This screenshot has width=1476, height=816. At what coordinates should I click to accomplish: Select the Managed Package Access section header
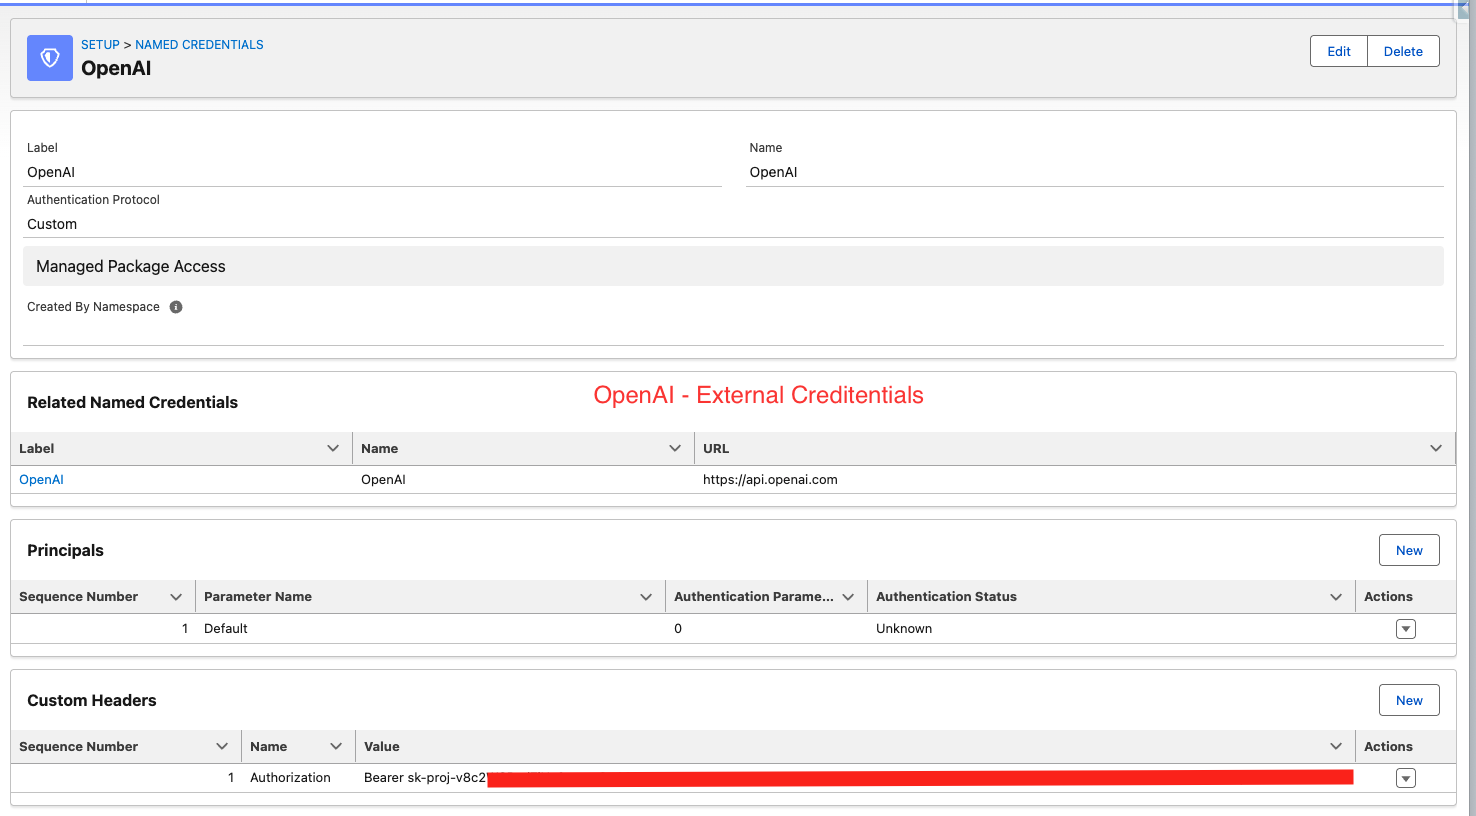pyautogui.click(x=733, y=266)
